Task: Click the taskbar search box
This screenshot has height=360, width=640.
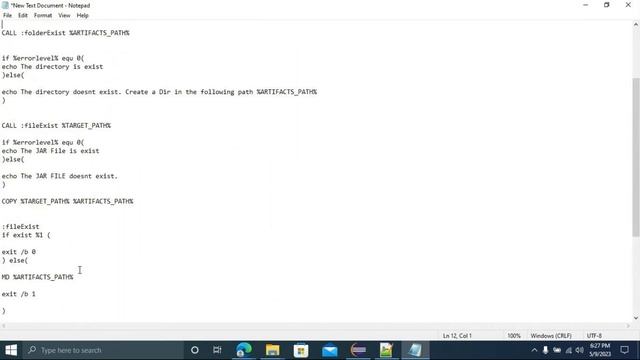Action: (x=103, y=350)
